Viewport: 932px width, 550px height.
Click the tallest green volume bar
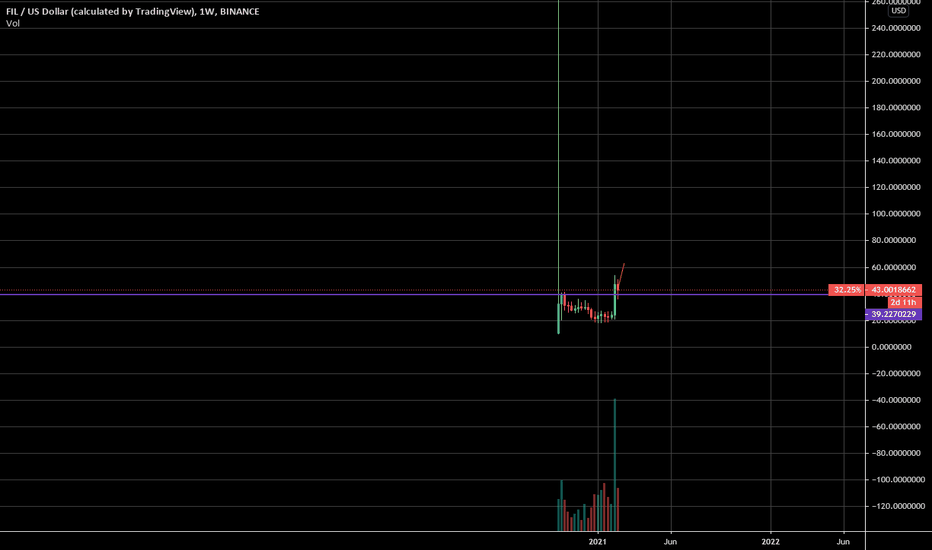(615, 465)
